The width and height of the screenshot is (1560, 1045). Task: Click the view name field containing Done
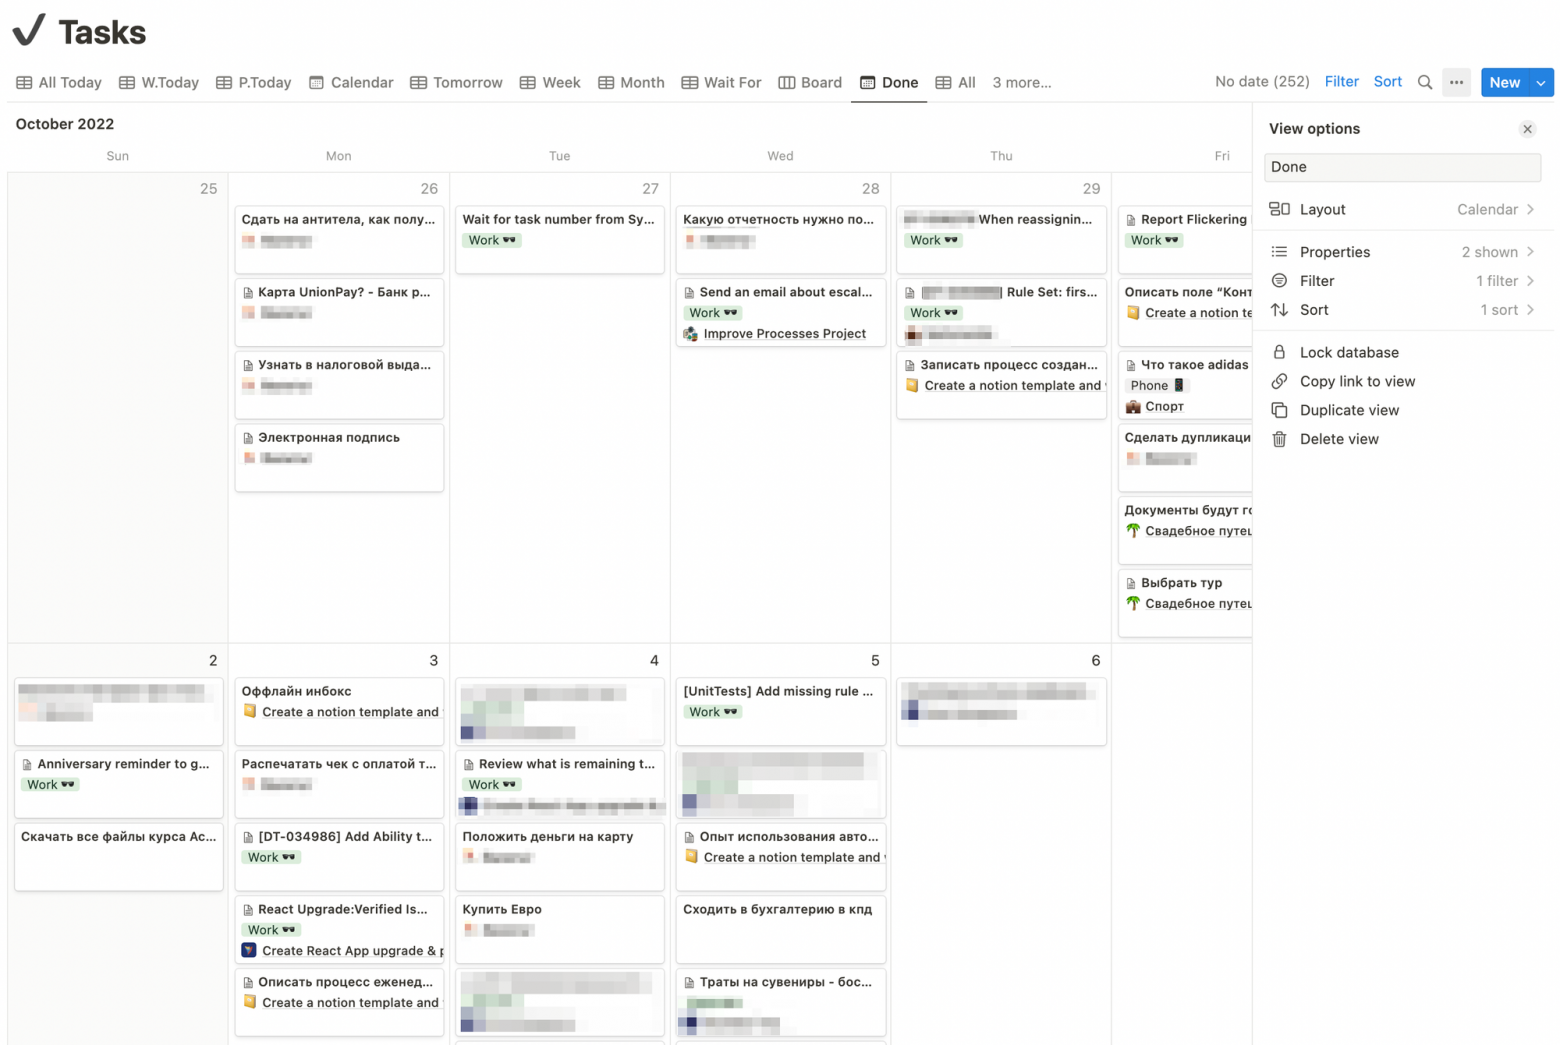point(1402,167)
